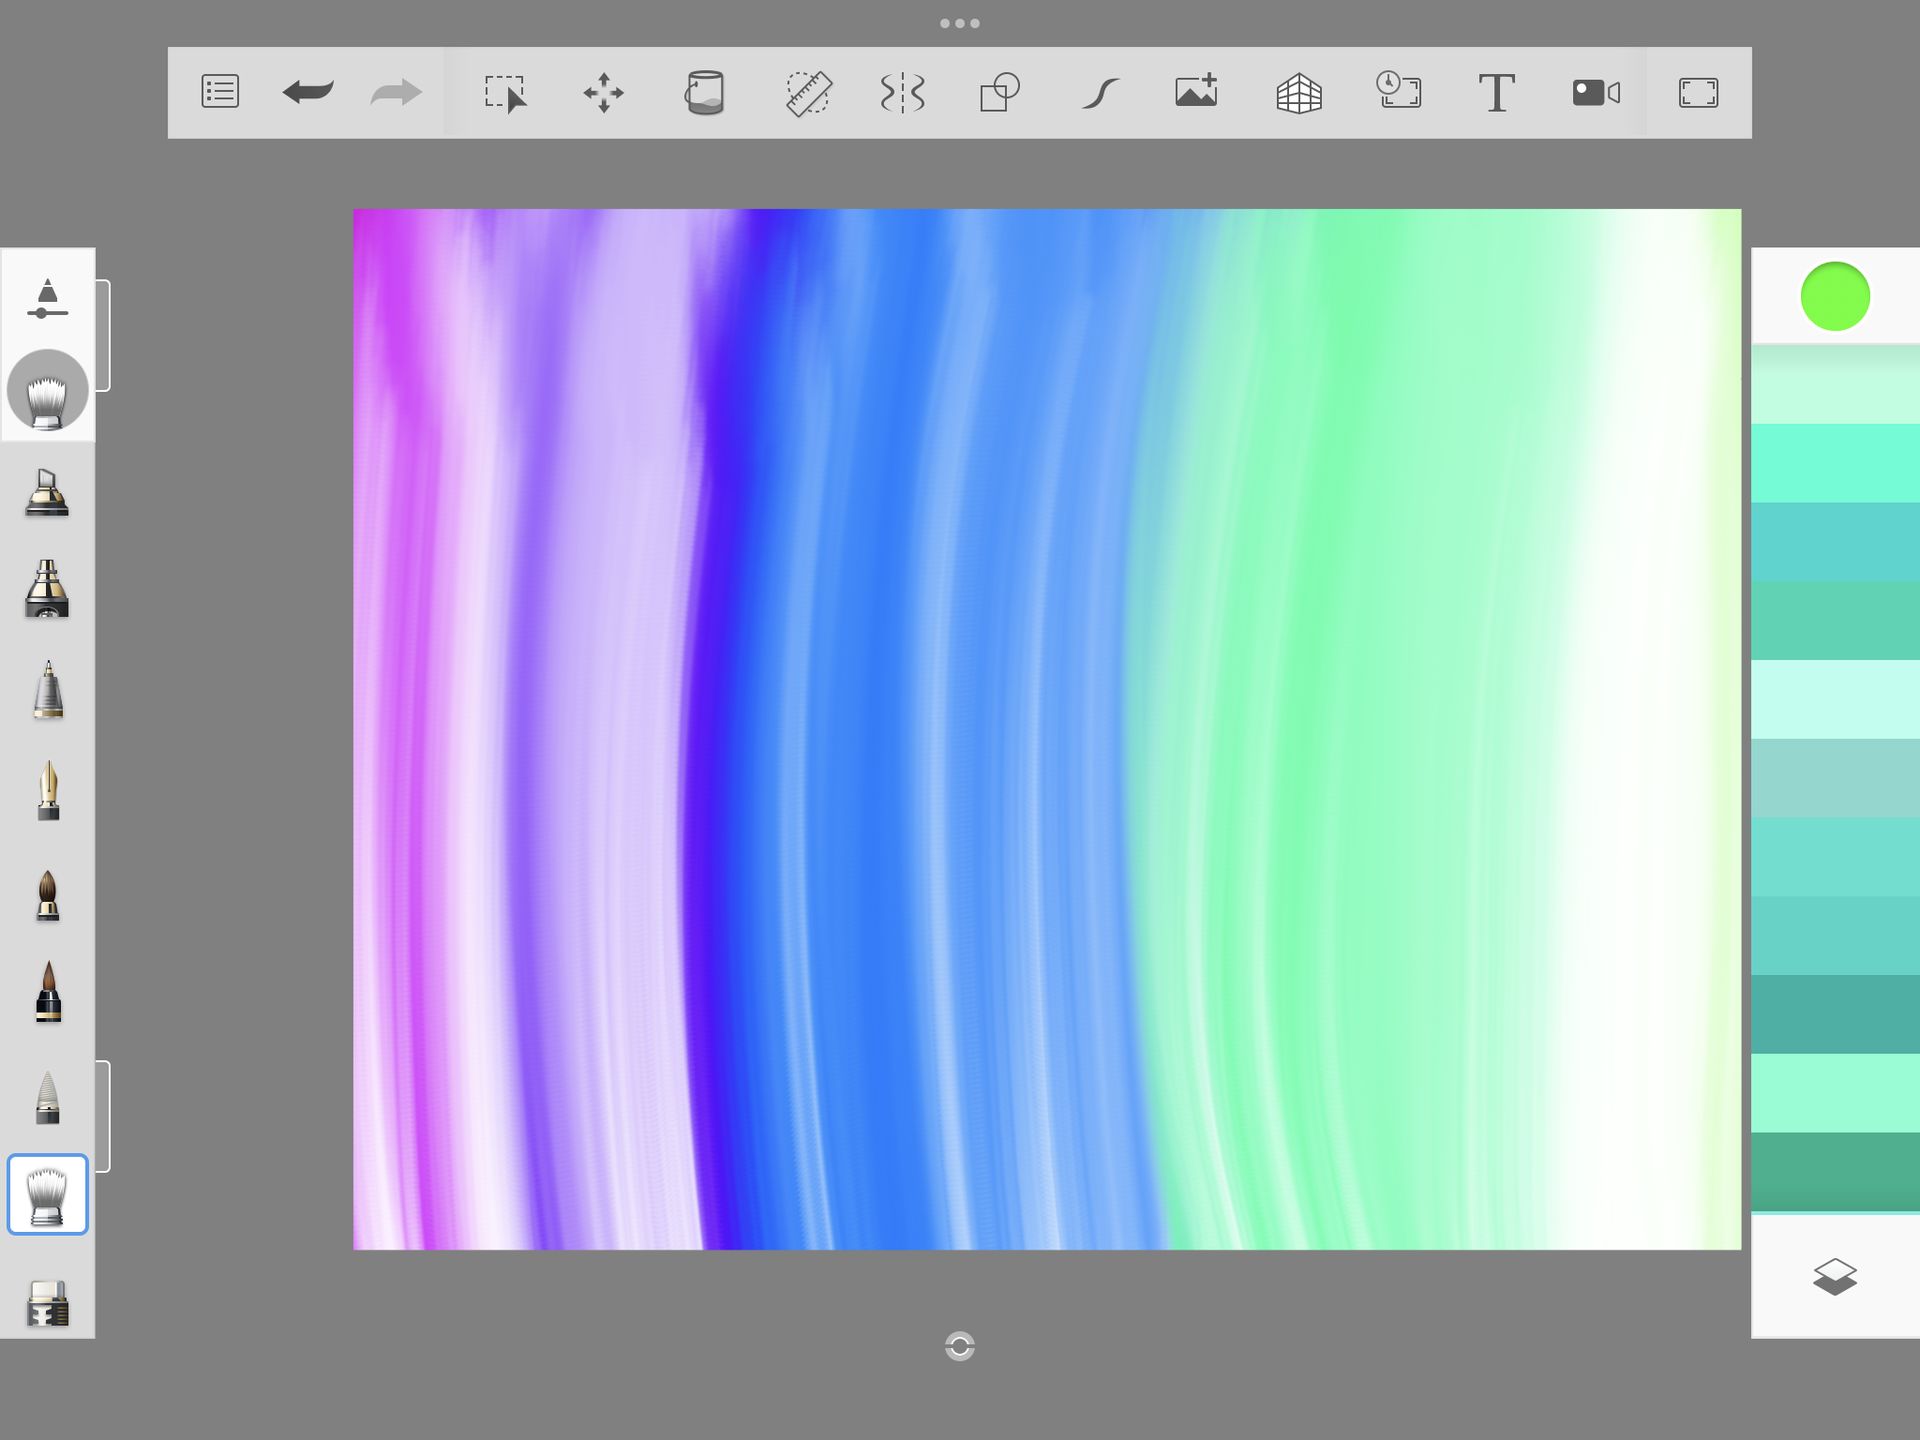Expand the three-dot handle at top
The width and height of the screenshot is (1920, 1440).
pyautogui.click(x=959, y=23)
